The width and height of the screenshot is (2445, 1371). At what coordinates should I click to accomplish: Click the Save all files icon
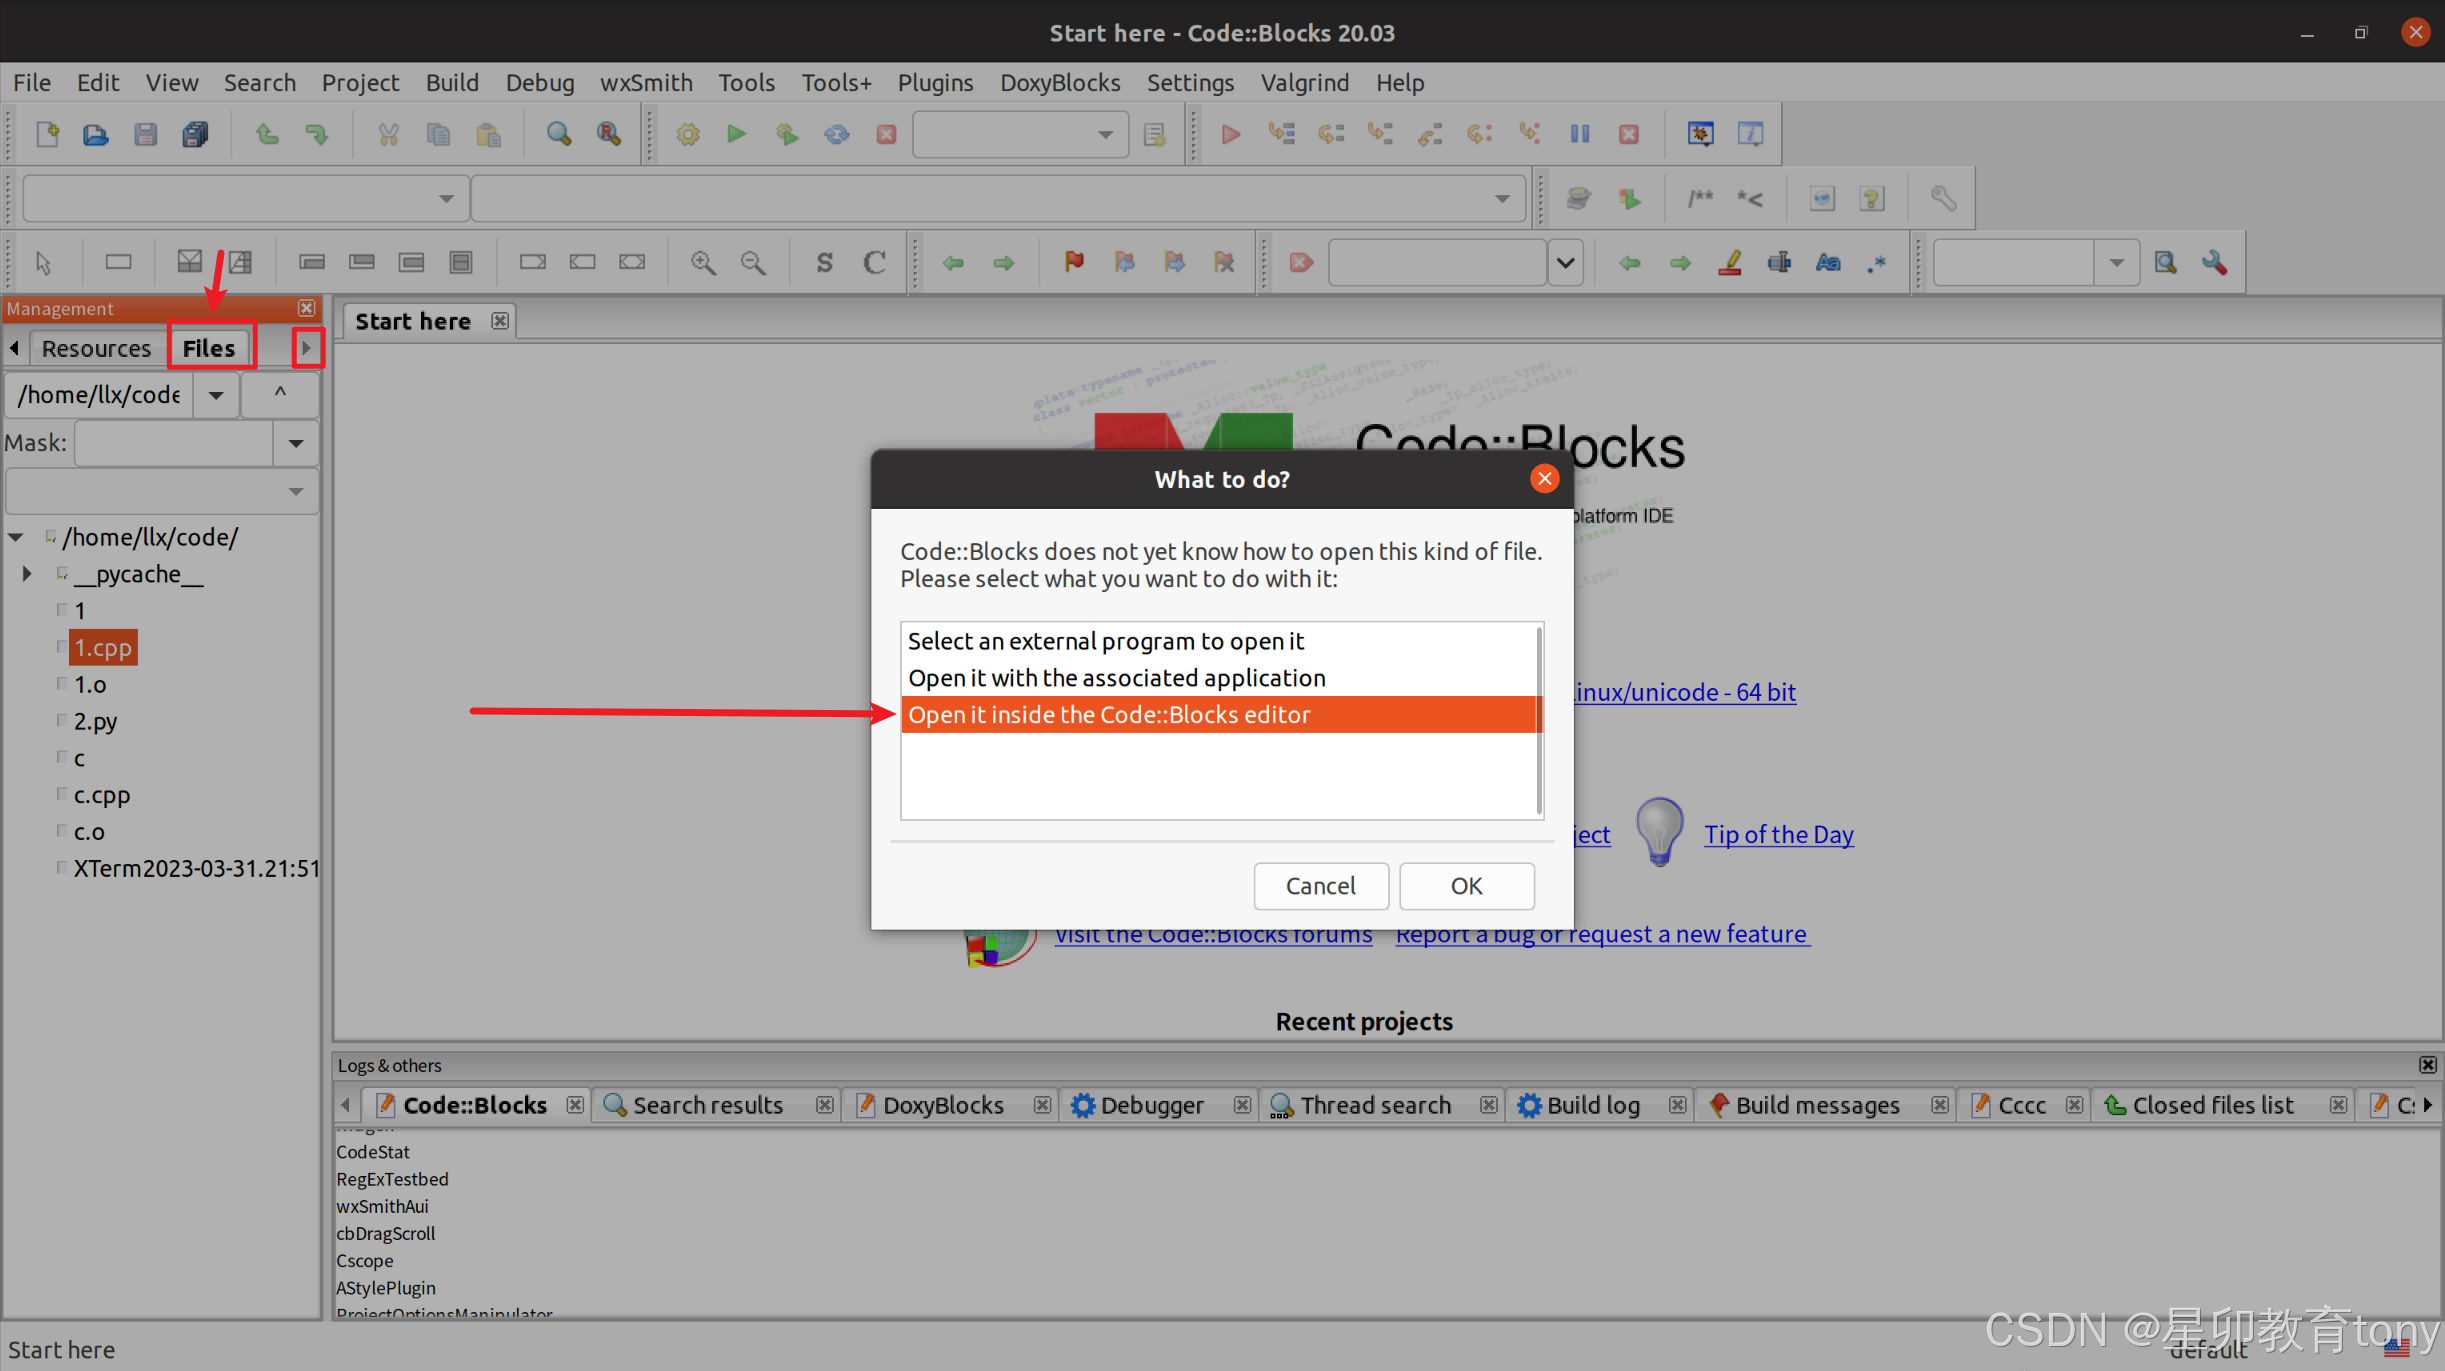point(196,134)
